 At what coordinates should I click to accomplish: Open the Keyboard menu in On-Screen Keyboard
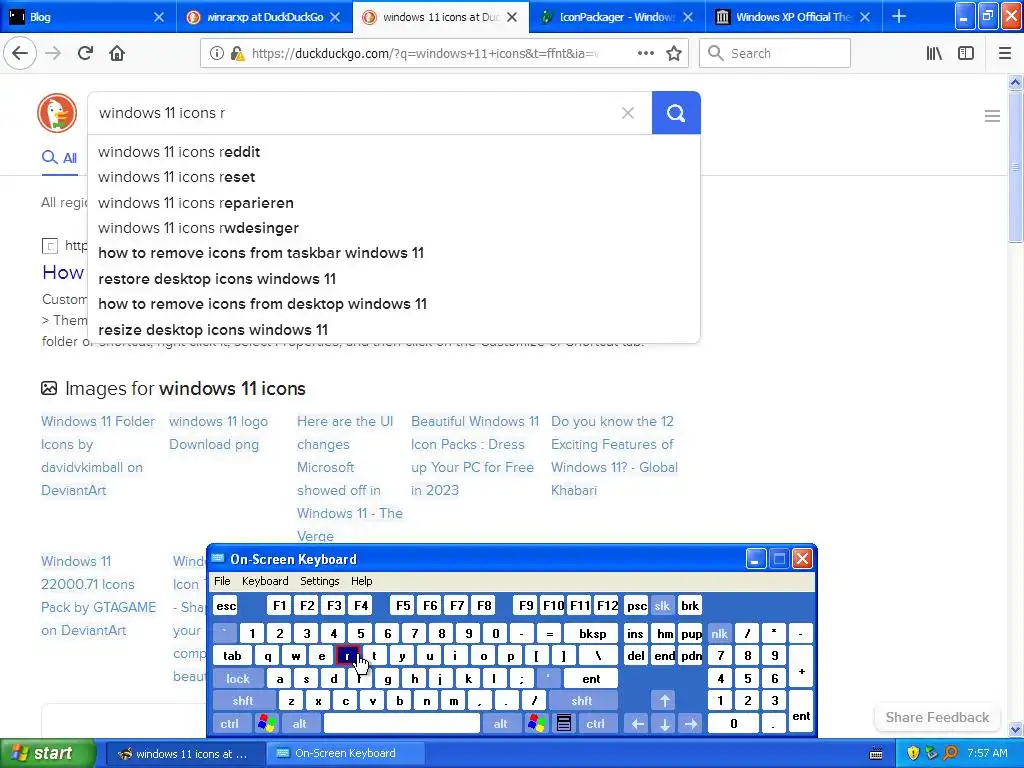[x=265, y=581]
